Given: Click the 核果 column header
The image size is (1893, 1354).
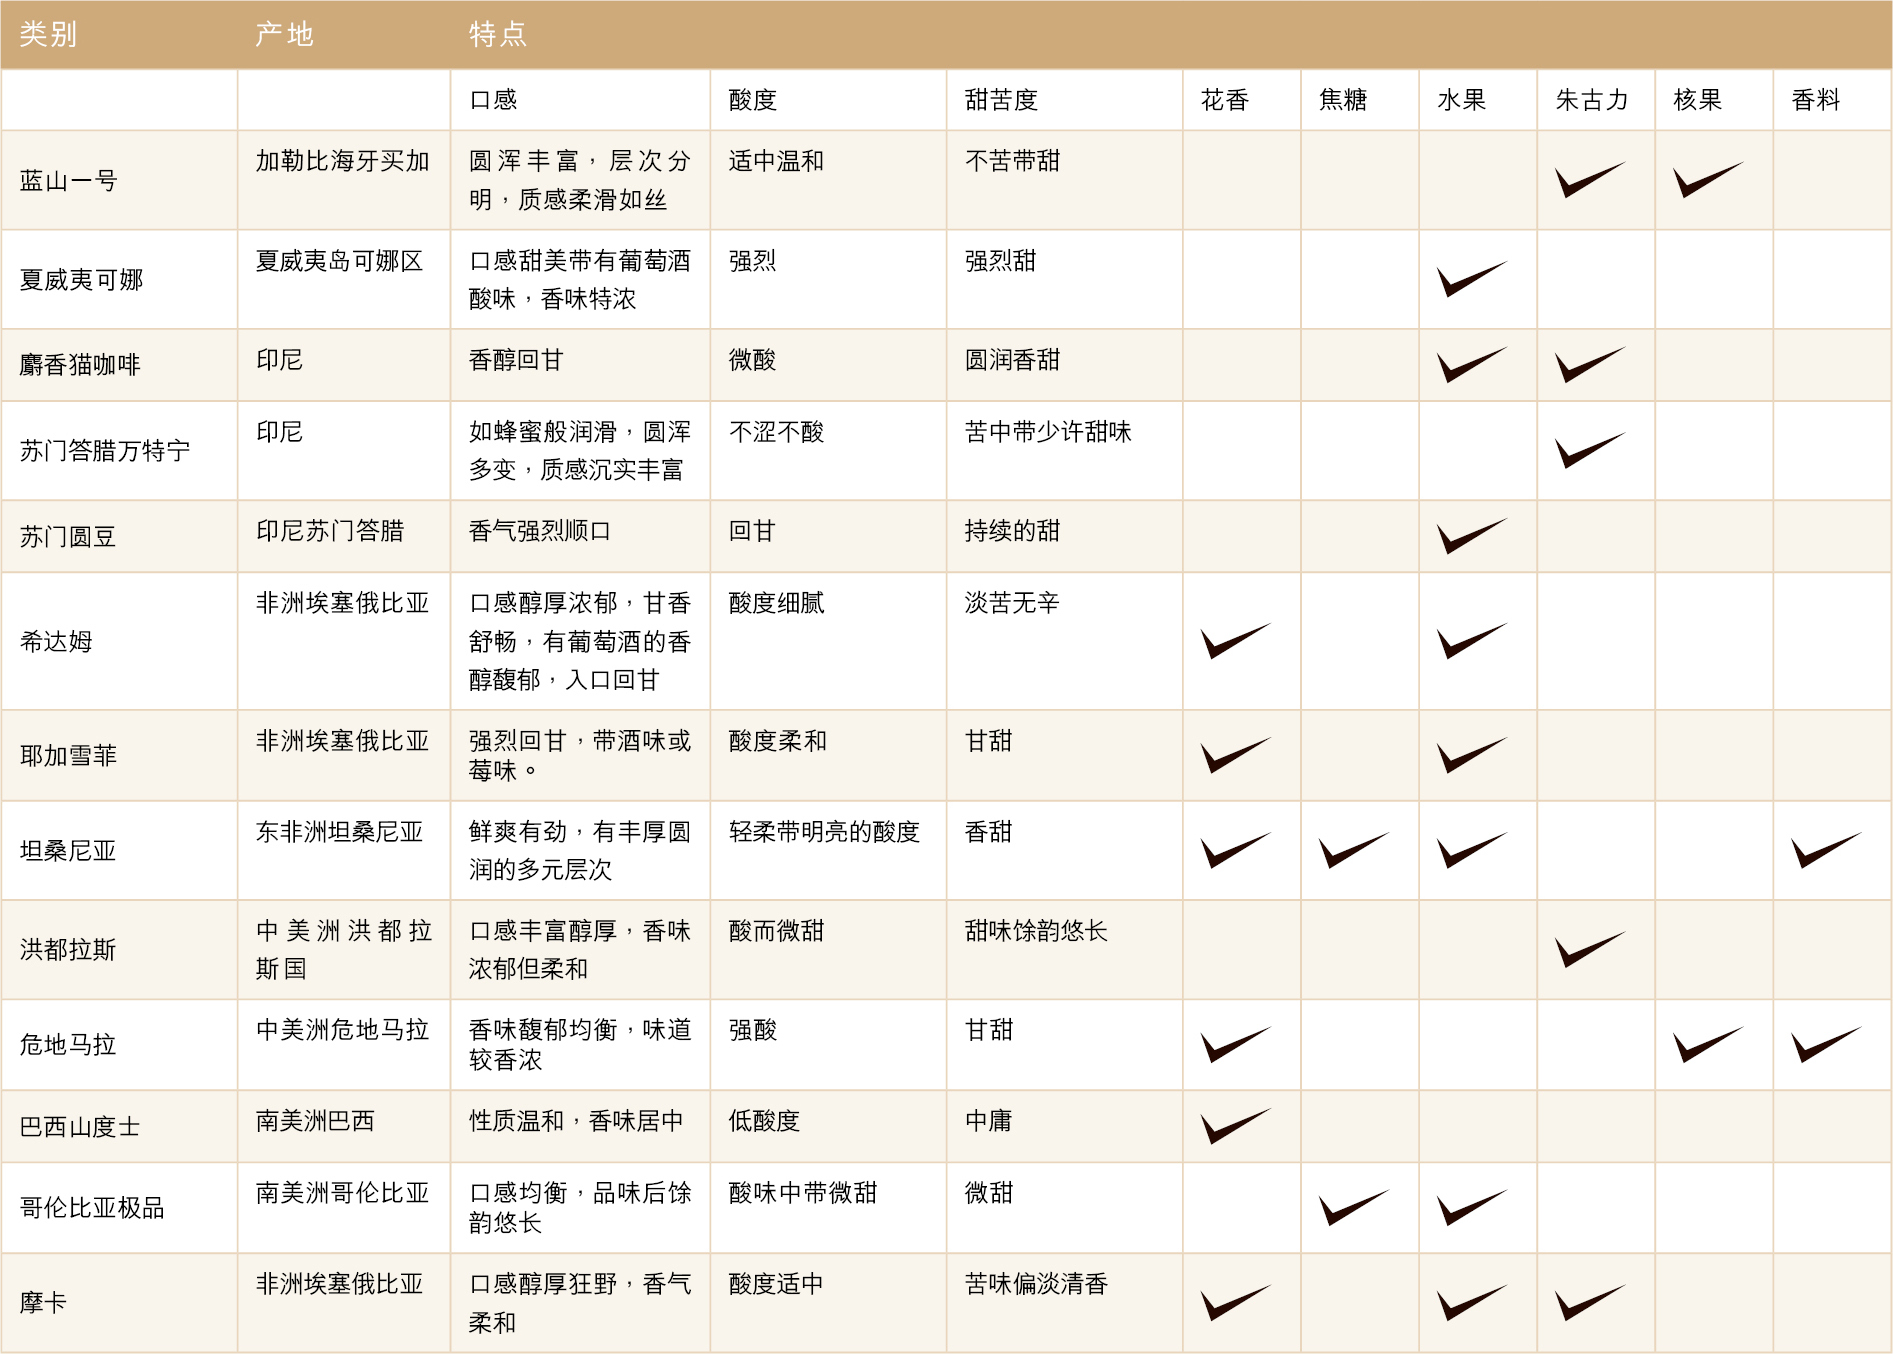Looking at the screenshot, I should coord(1698,100).
